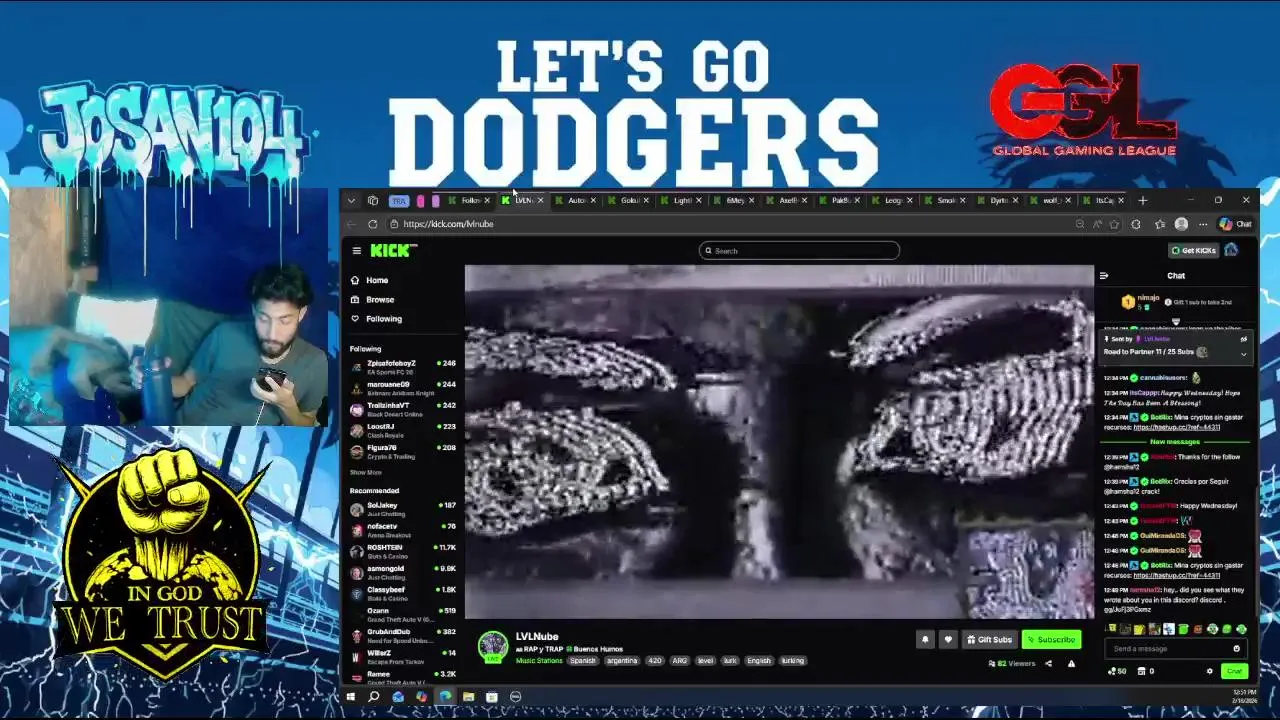
Task: Add page to favorites star icon
Action: (1114, 224)
